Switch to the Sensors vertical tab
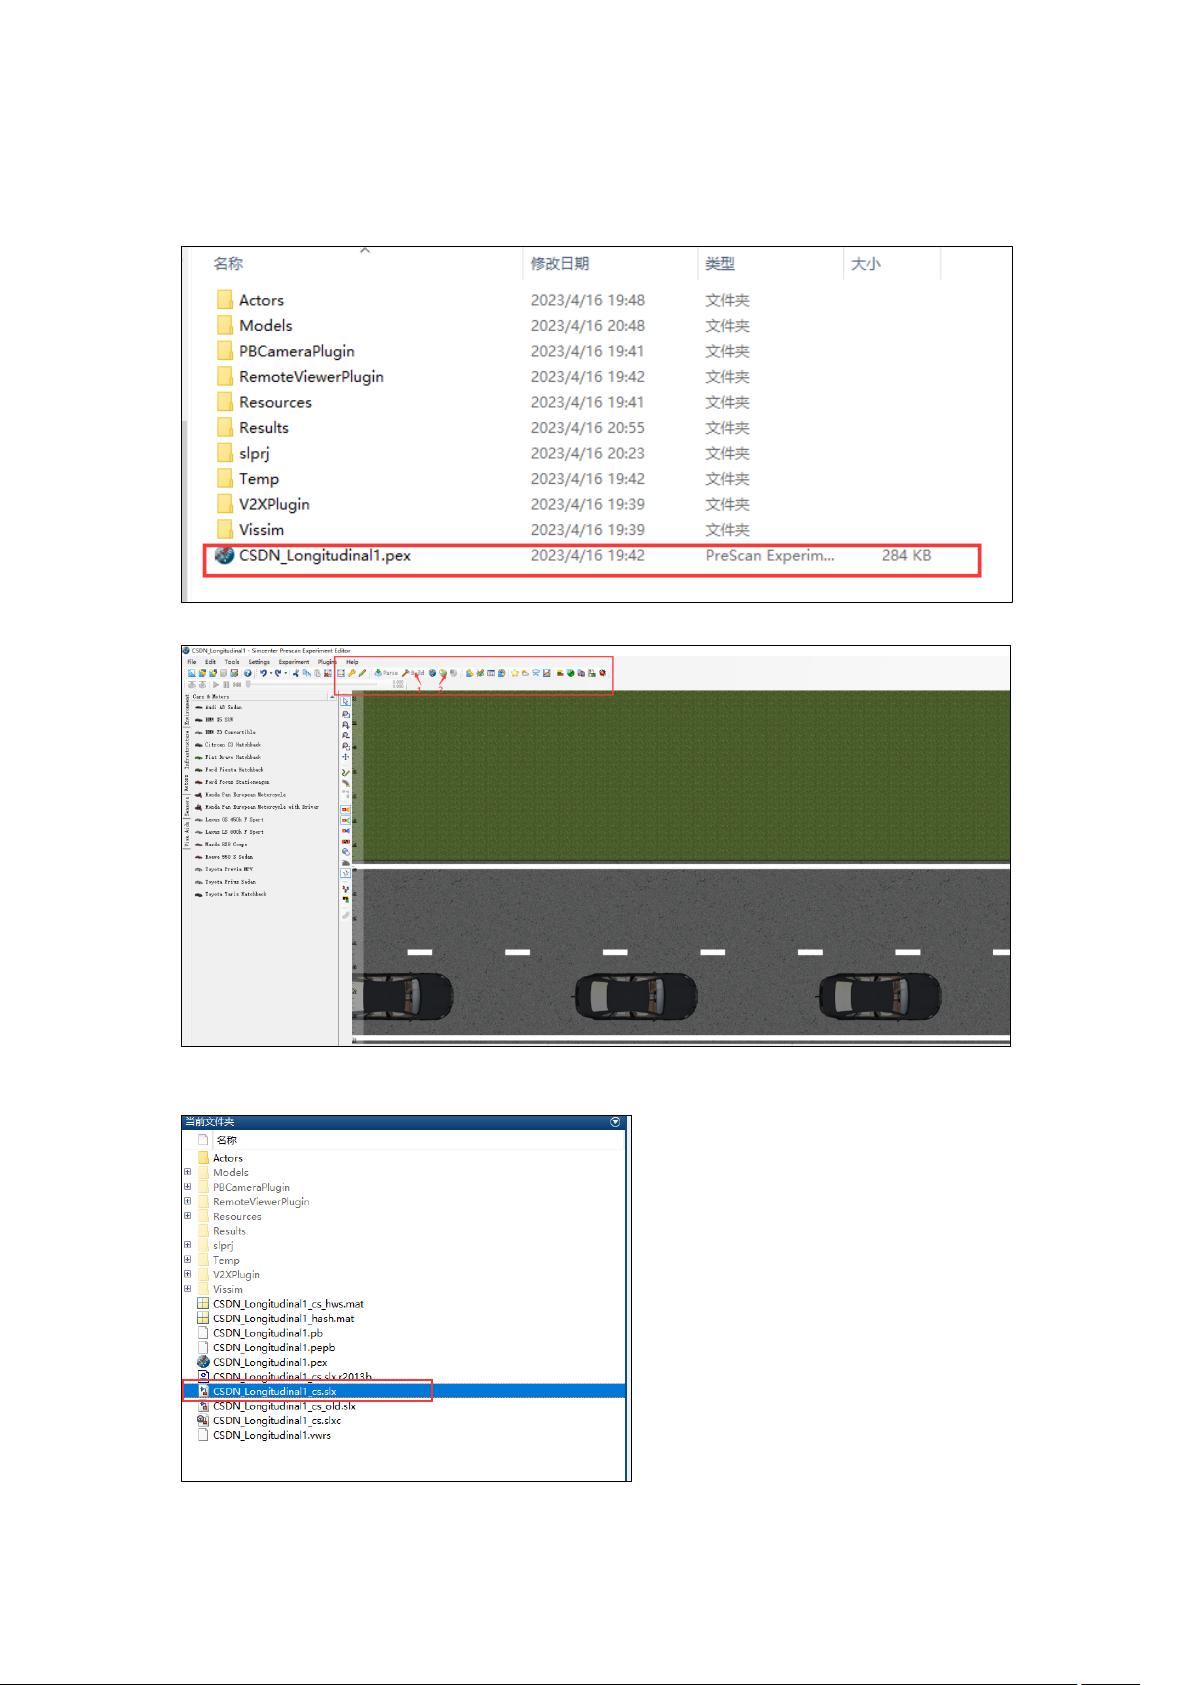1192x1685 pixels. 186,806
